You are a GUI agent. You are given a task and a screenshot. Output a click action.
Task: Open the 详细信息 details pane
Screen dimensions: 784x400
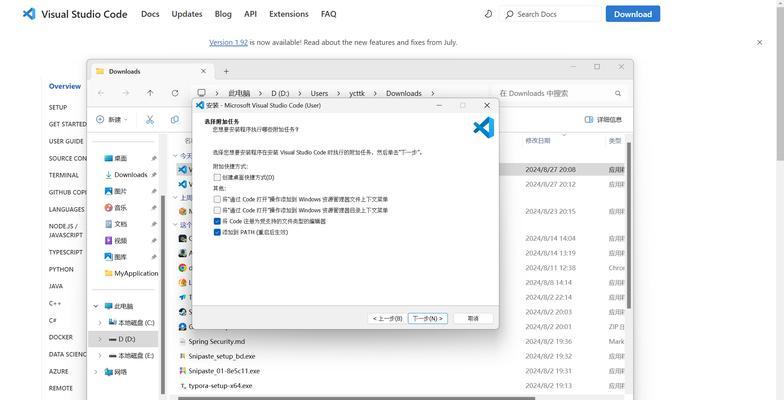click(x=603, y=120)
